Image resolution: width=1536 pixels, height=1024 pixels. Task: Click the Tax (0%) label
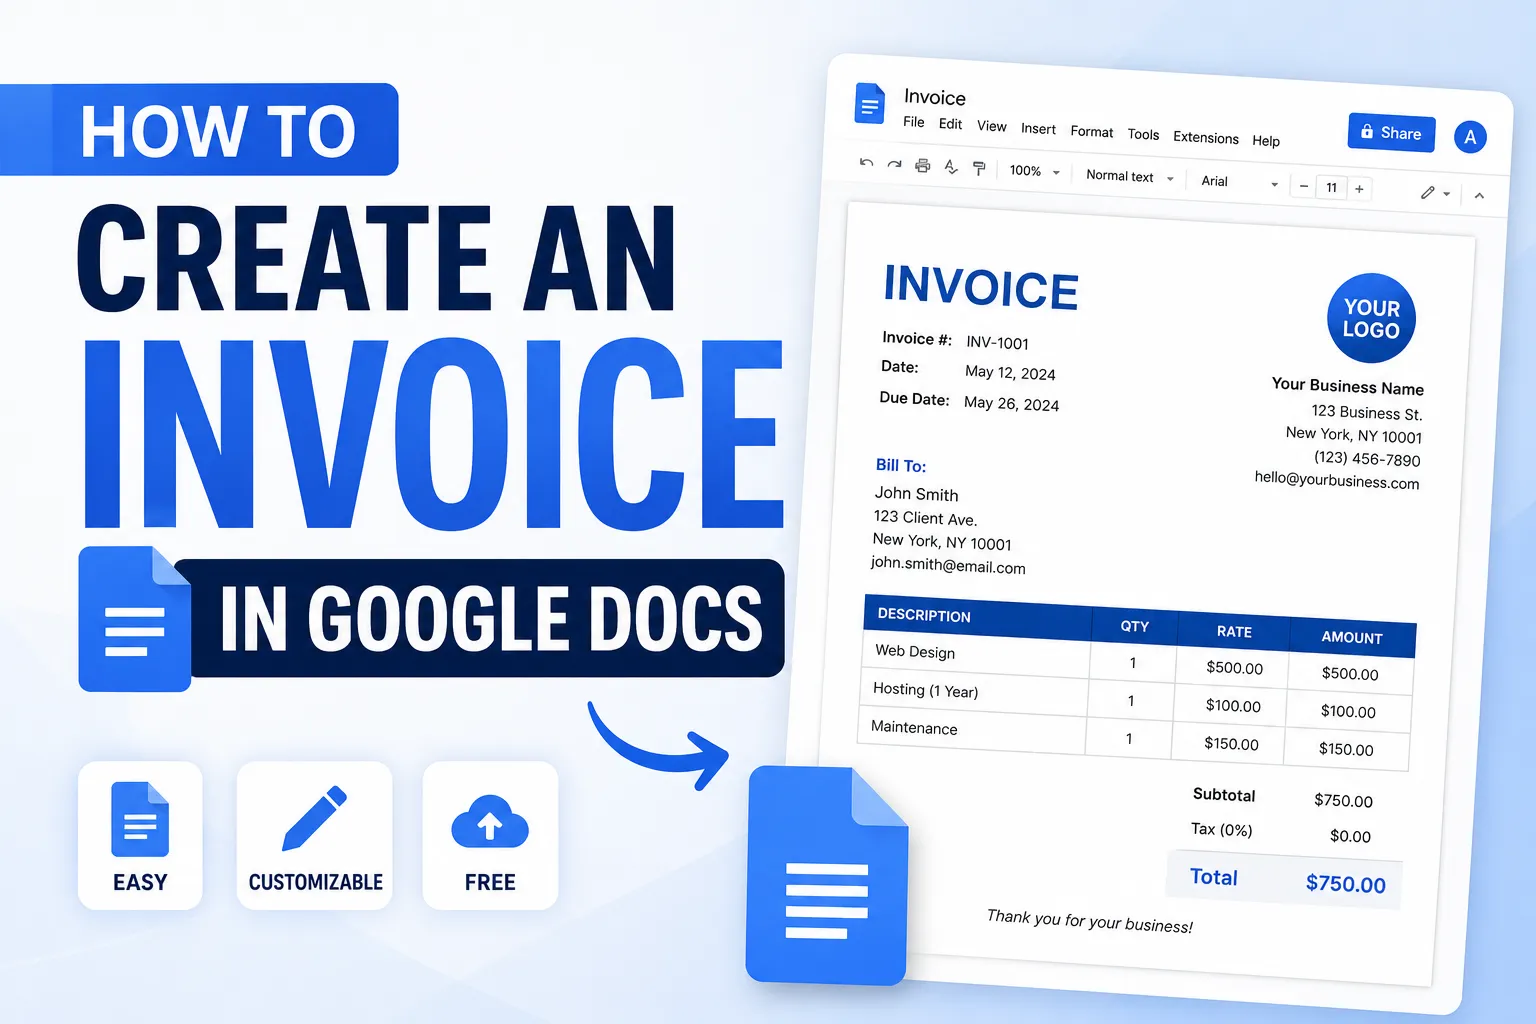pyautogui.click(x=1221, y=830)
